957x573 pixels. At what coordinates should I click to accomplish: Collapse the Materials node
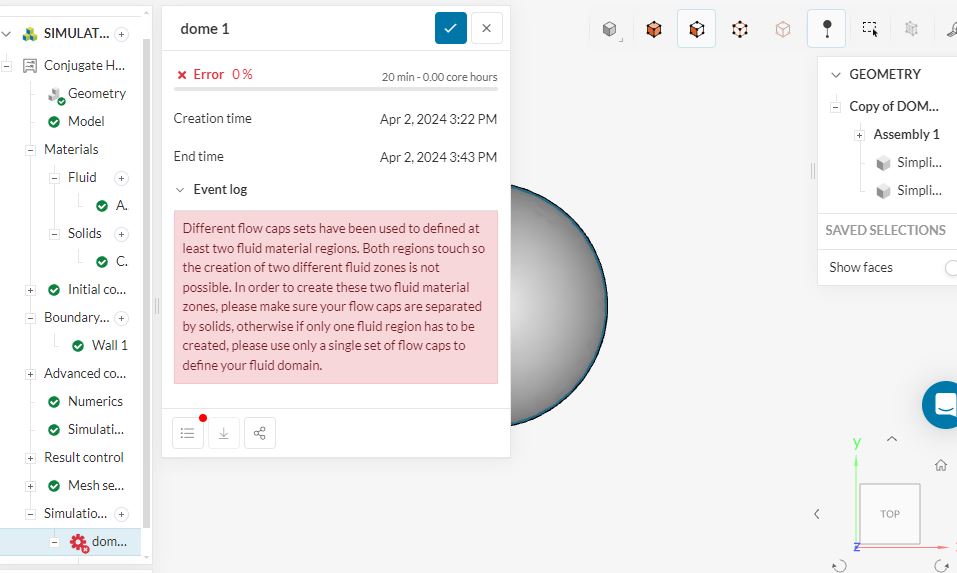[x=30, y=150]
